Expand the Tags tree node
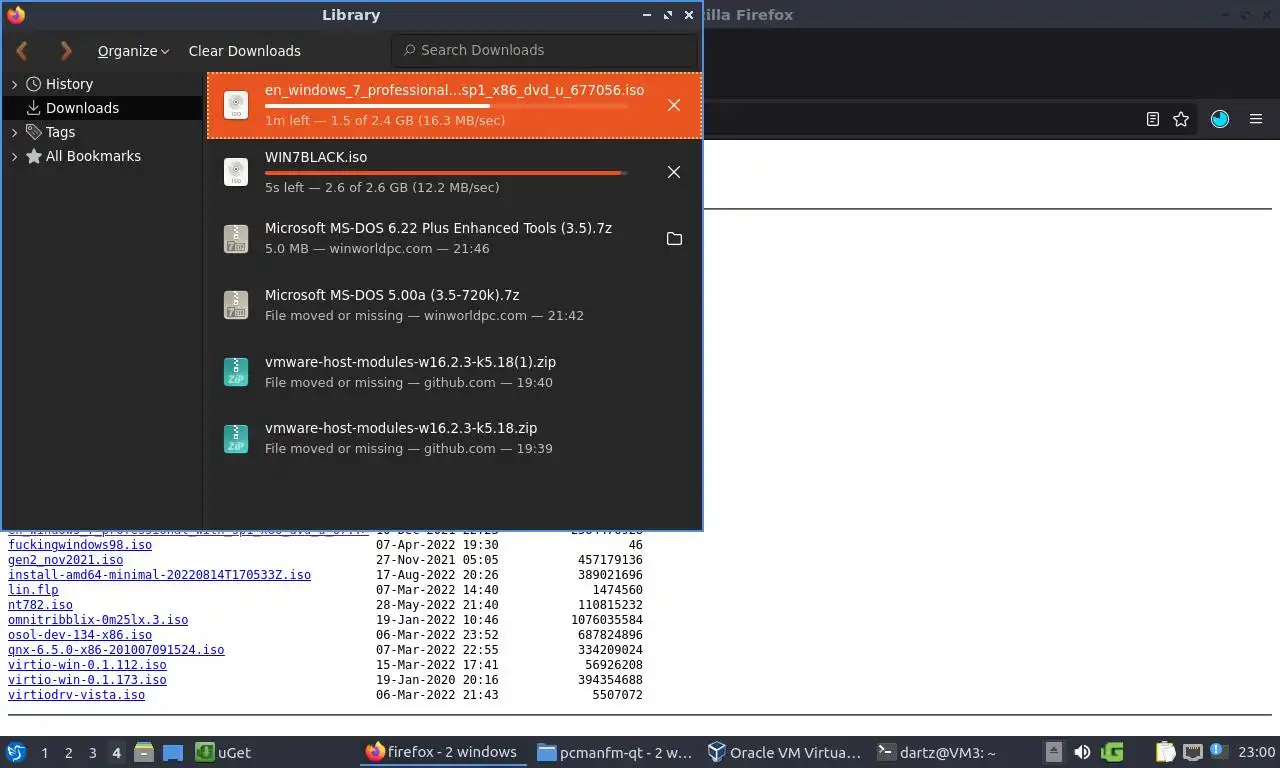Image resolution: width=1280 pixels, height=768 pixels. (14, 133)
